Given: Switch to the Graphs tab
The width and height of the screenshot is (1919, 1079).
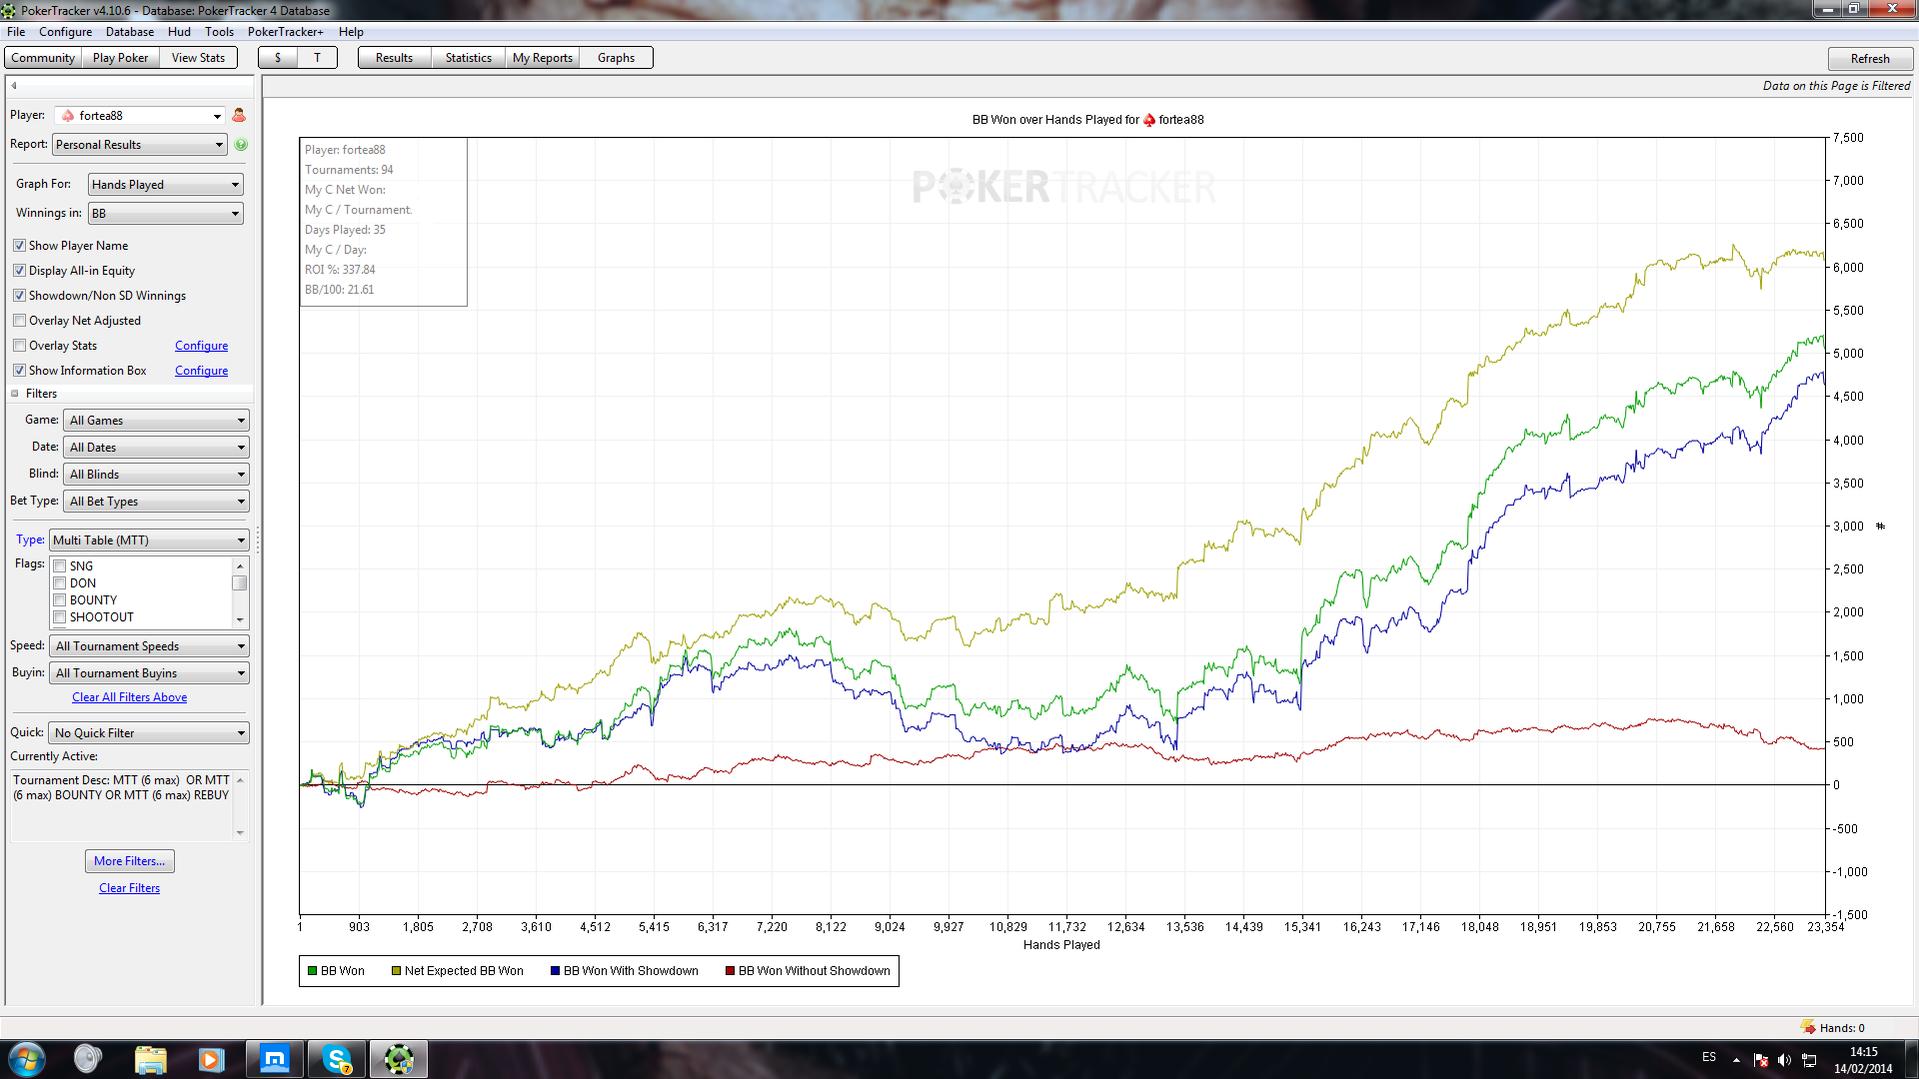Looking at the screenshot, I should 616,58.
